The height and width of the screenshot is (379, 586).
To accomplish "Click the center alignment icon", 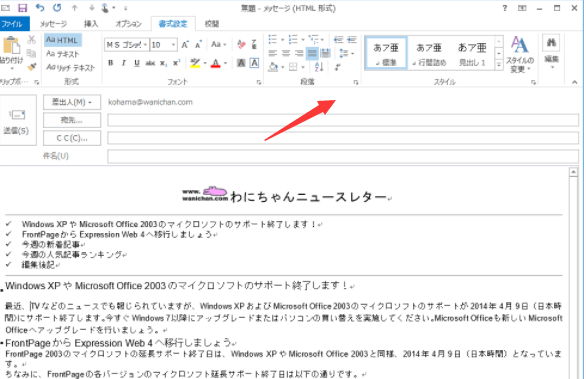I will [286, 53].
